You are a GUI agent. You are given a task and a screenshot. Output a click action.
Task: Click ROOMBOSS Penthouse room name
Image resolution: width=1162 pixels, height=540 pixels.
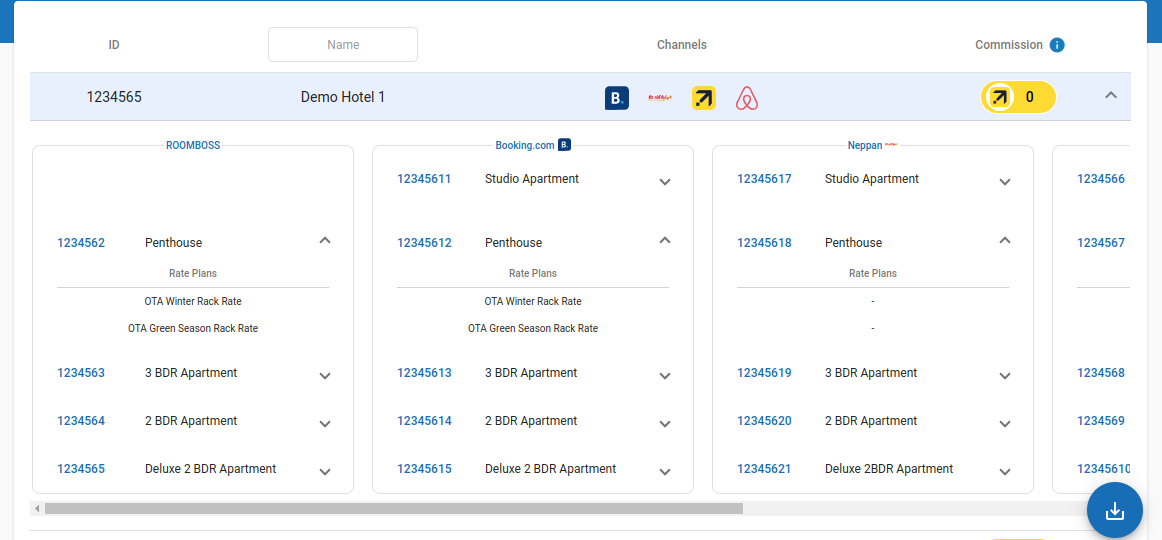tap(173, 243)
